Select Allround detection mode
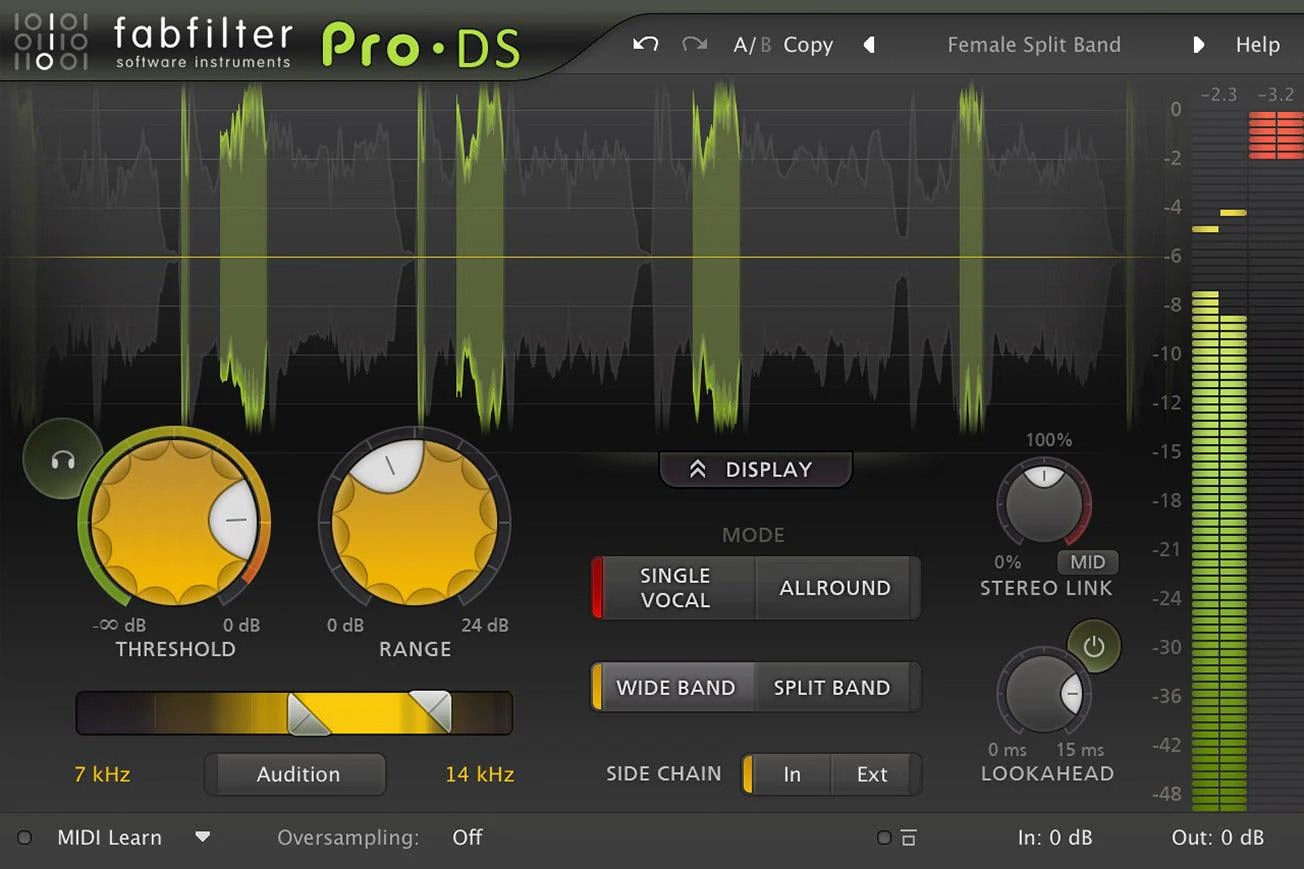The width and height of the screenshot is (1304, 869). click(835, 588)
